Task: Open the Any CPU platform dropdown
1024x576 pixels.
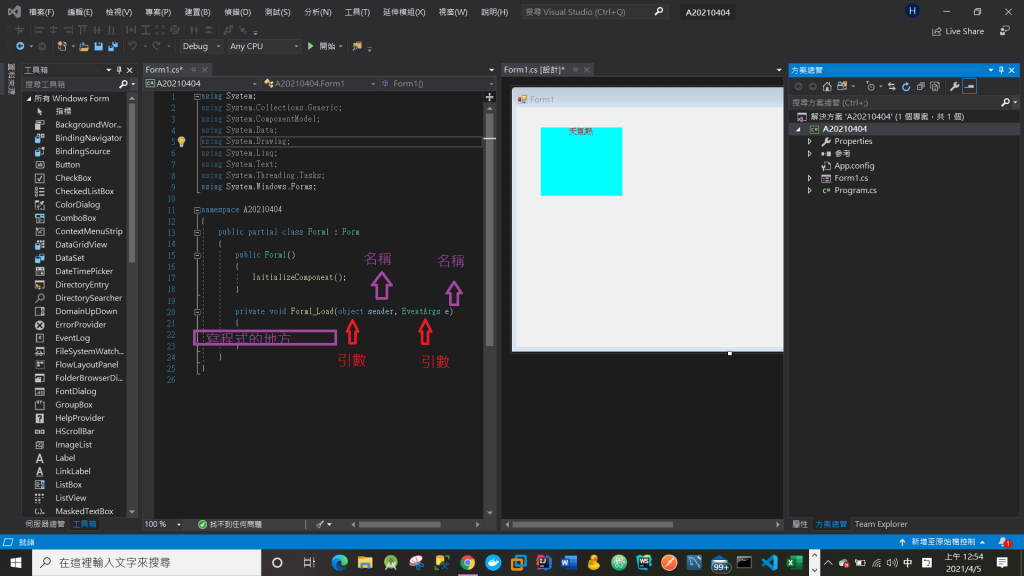Action: 264,46
